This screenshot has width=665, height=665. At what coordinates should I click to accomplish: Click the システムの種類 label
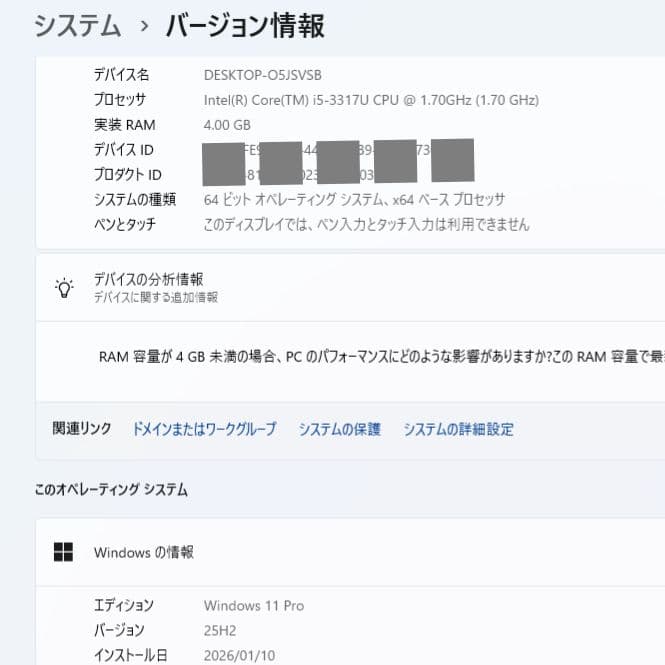[135, 199]
